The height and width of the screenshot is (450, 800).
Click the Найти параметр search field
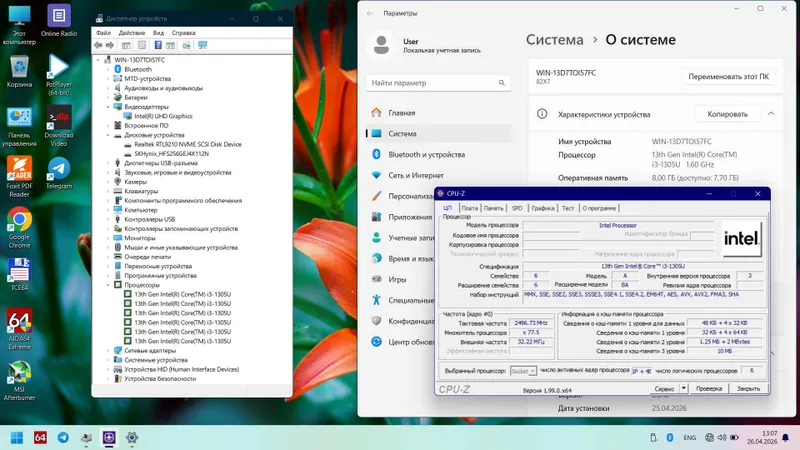coord(438,83)
